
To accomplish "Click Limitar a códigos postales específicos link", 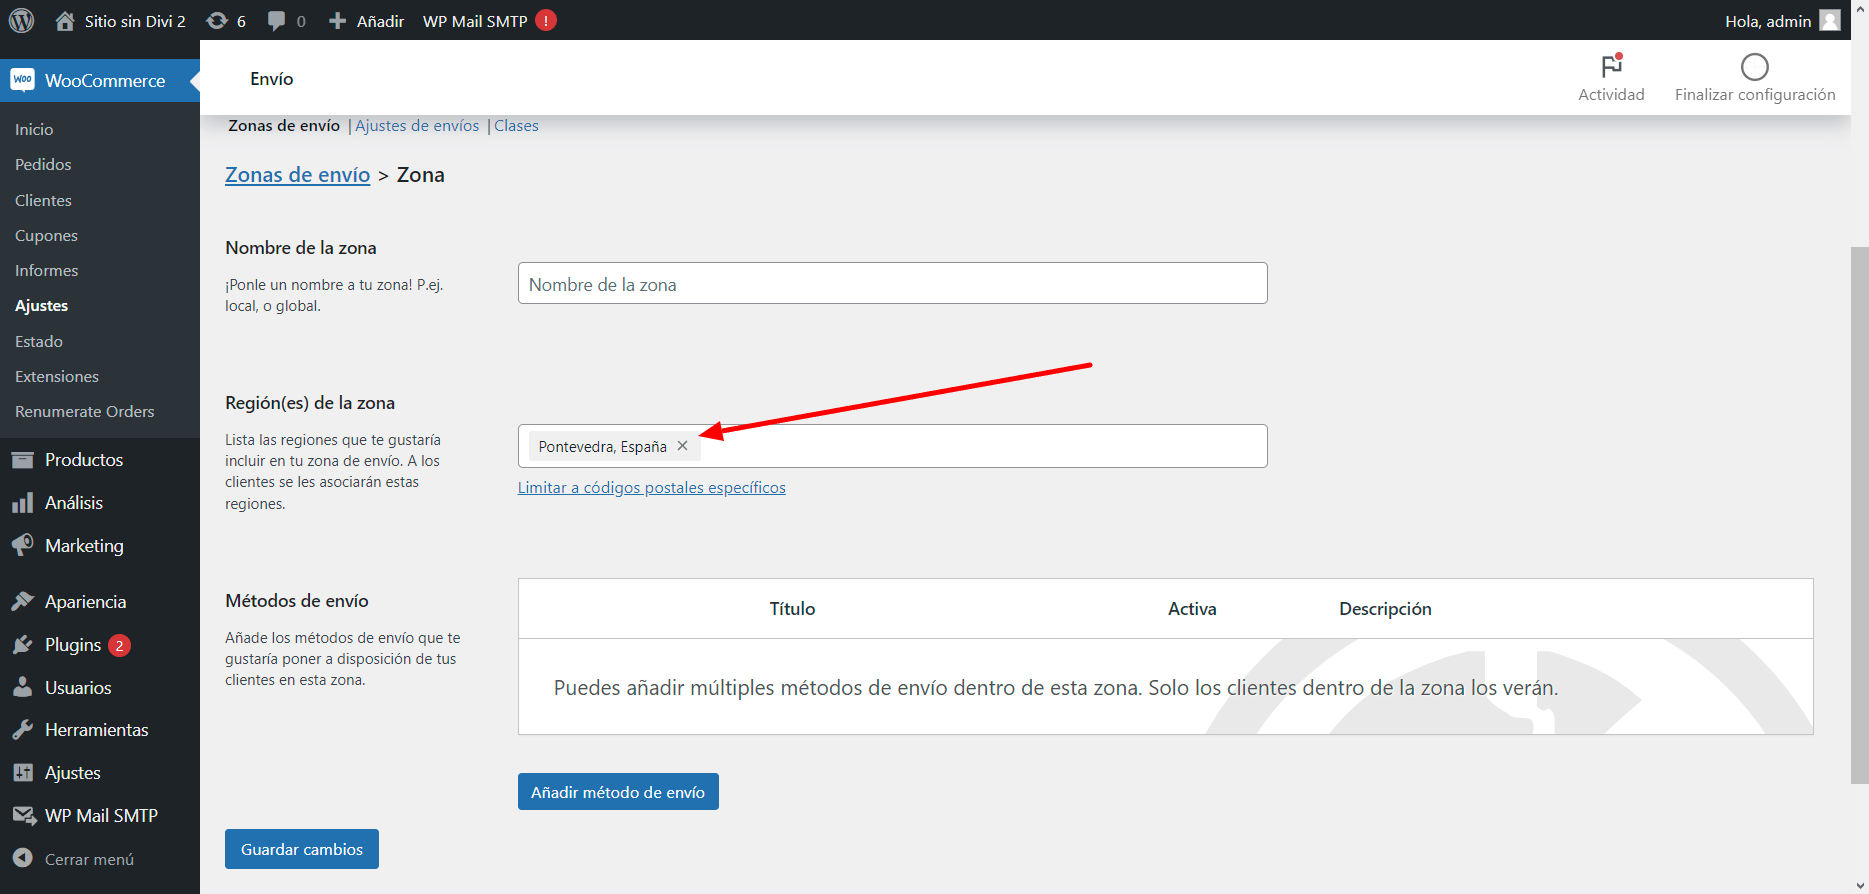I will [652, 487].
